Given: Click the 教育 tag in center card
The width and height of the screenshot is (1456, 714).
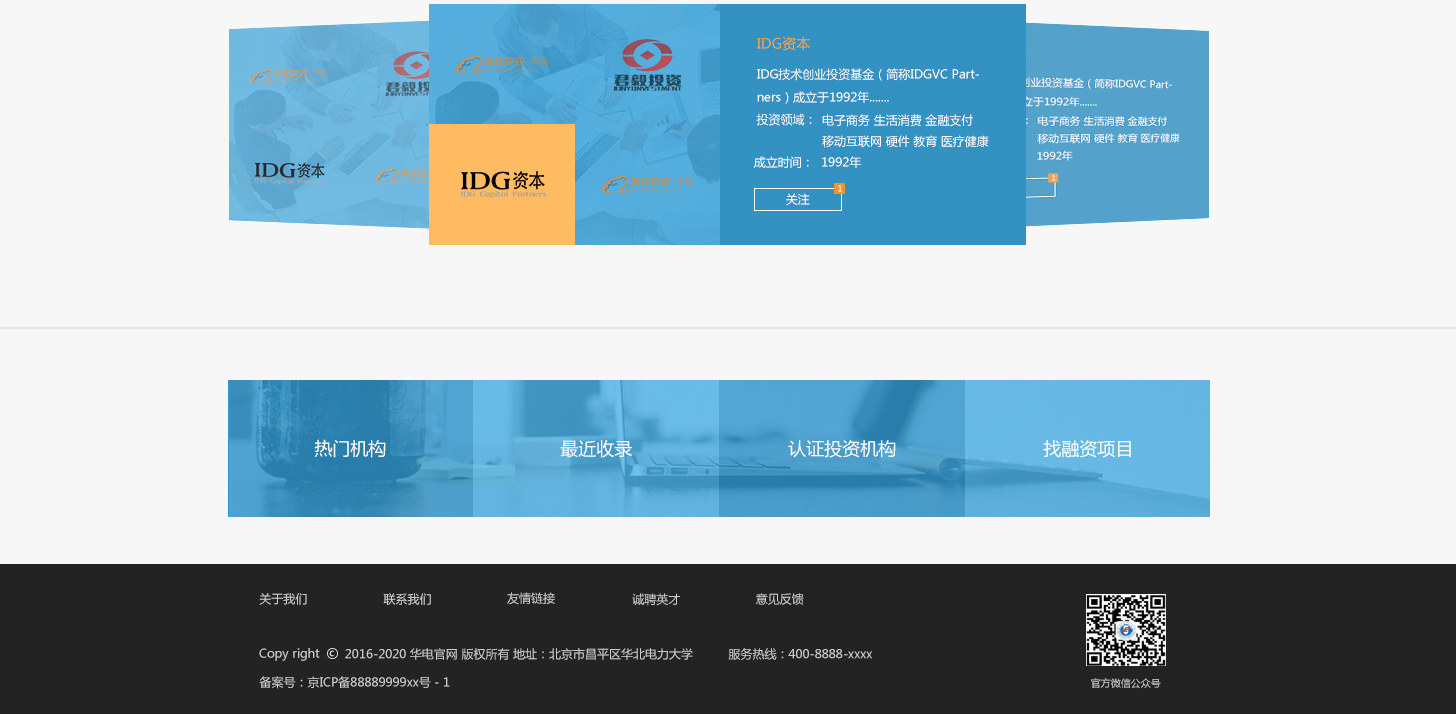Looking at the screenshot, I should (x=925, y=142).
